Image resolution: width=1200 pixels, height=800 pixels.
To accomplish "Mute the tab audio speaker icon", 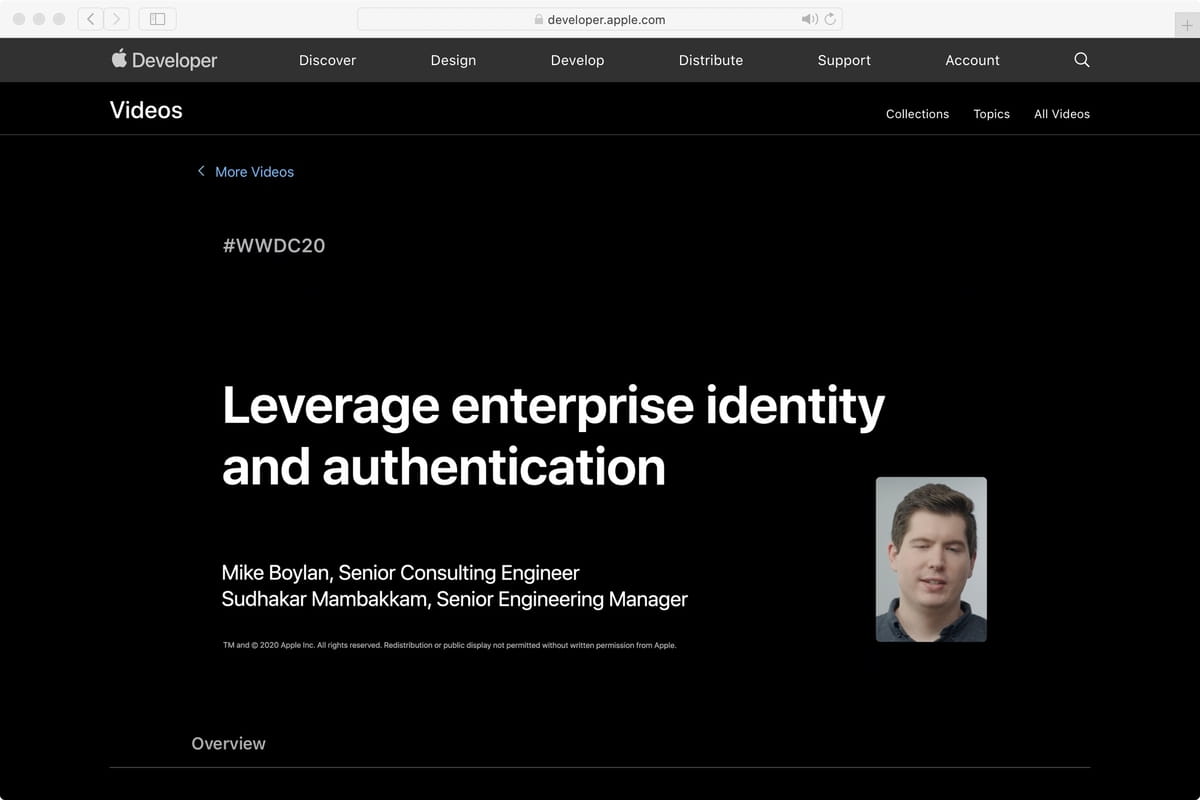I will (x=809, y=19).
